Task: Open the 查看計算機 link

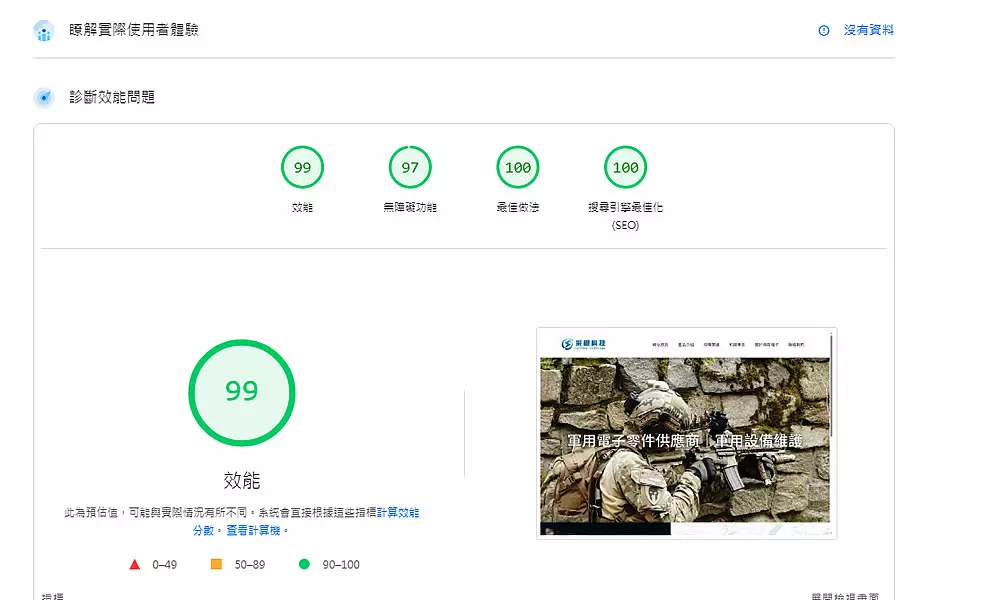Action: [x=255, y=530]
